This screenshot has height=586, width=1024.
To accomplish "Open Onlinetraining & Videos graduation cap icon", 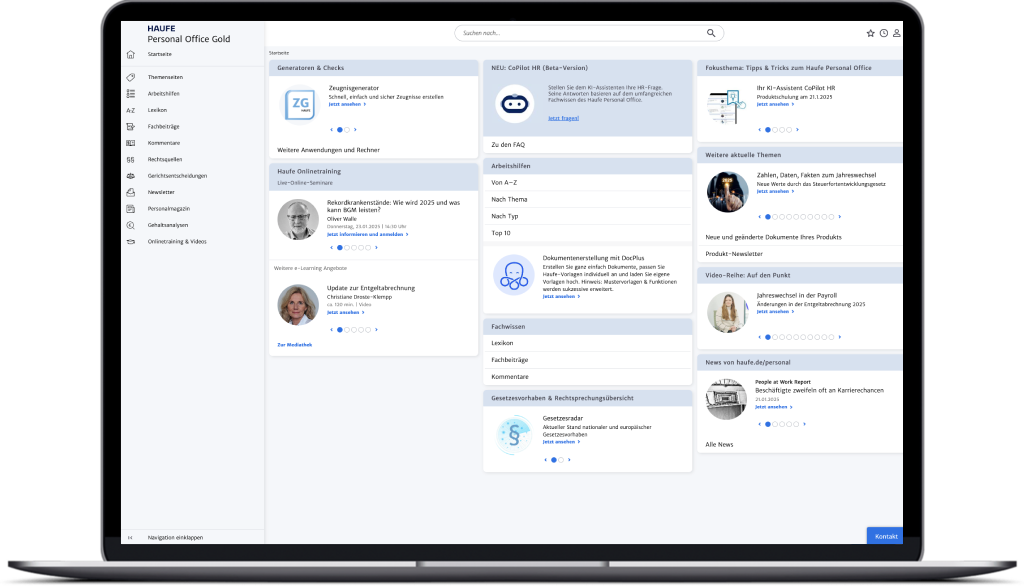I will (131, 242).
